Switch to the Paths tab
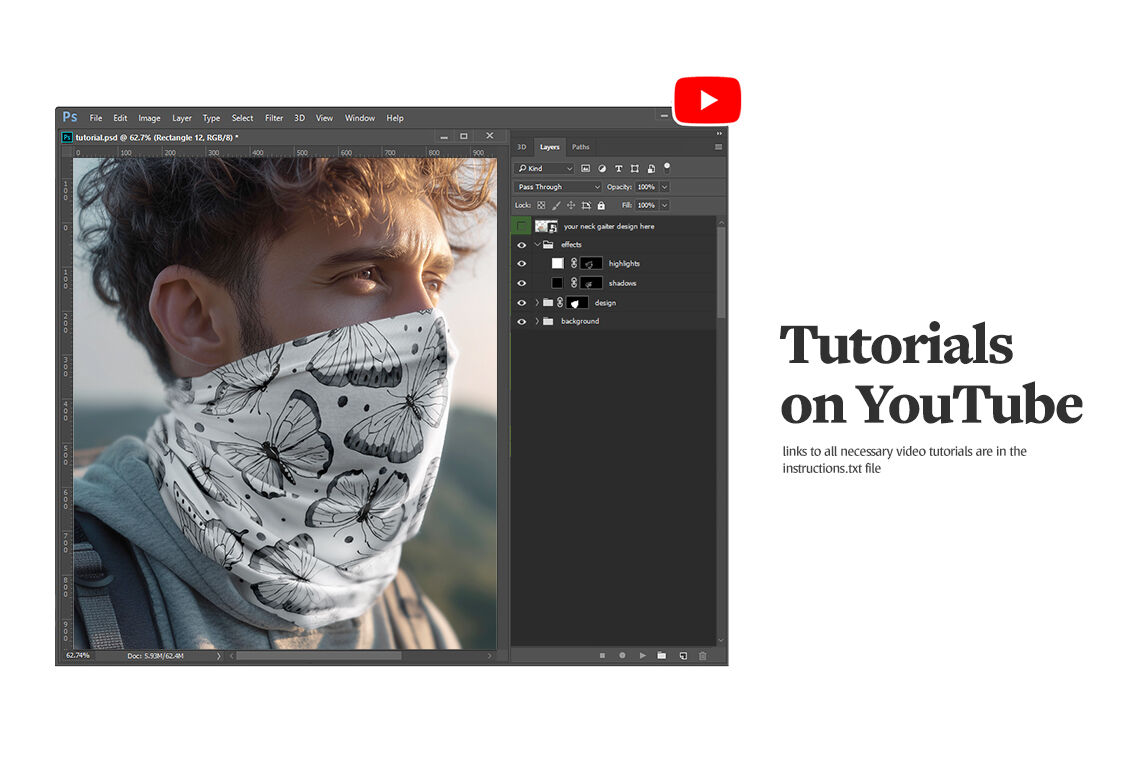The height and width of the screenshot is (758, 1138). click(x=581, y=147)
